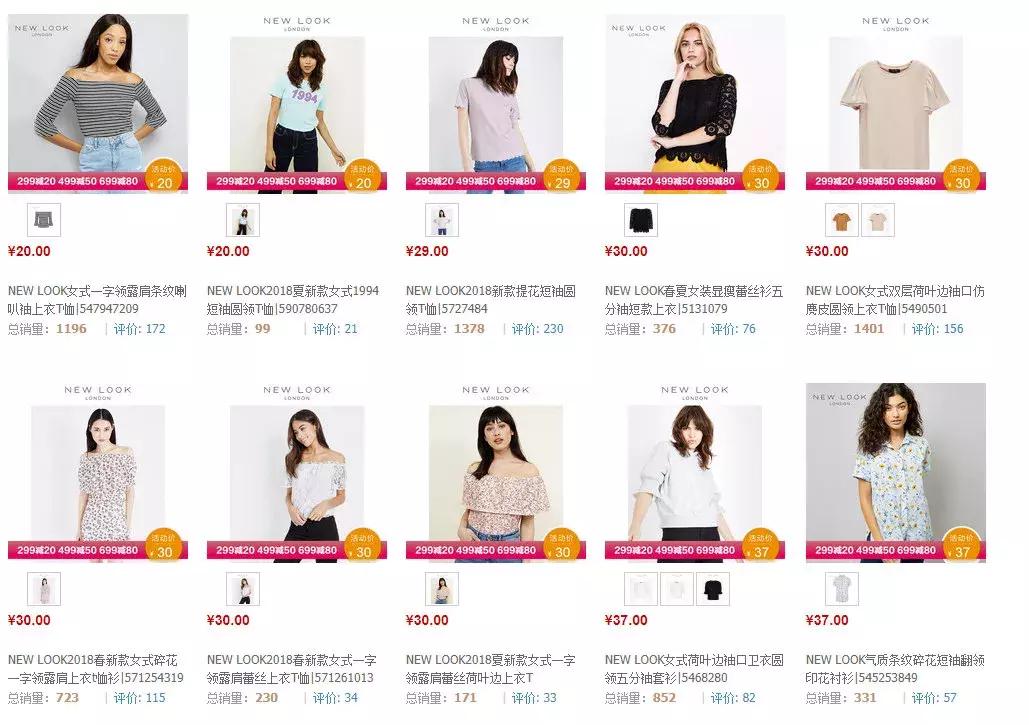This screenshot has height=725, width=1029.
Task: Open product title ending in 5490501
Action: click(895, 300)
